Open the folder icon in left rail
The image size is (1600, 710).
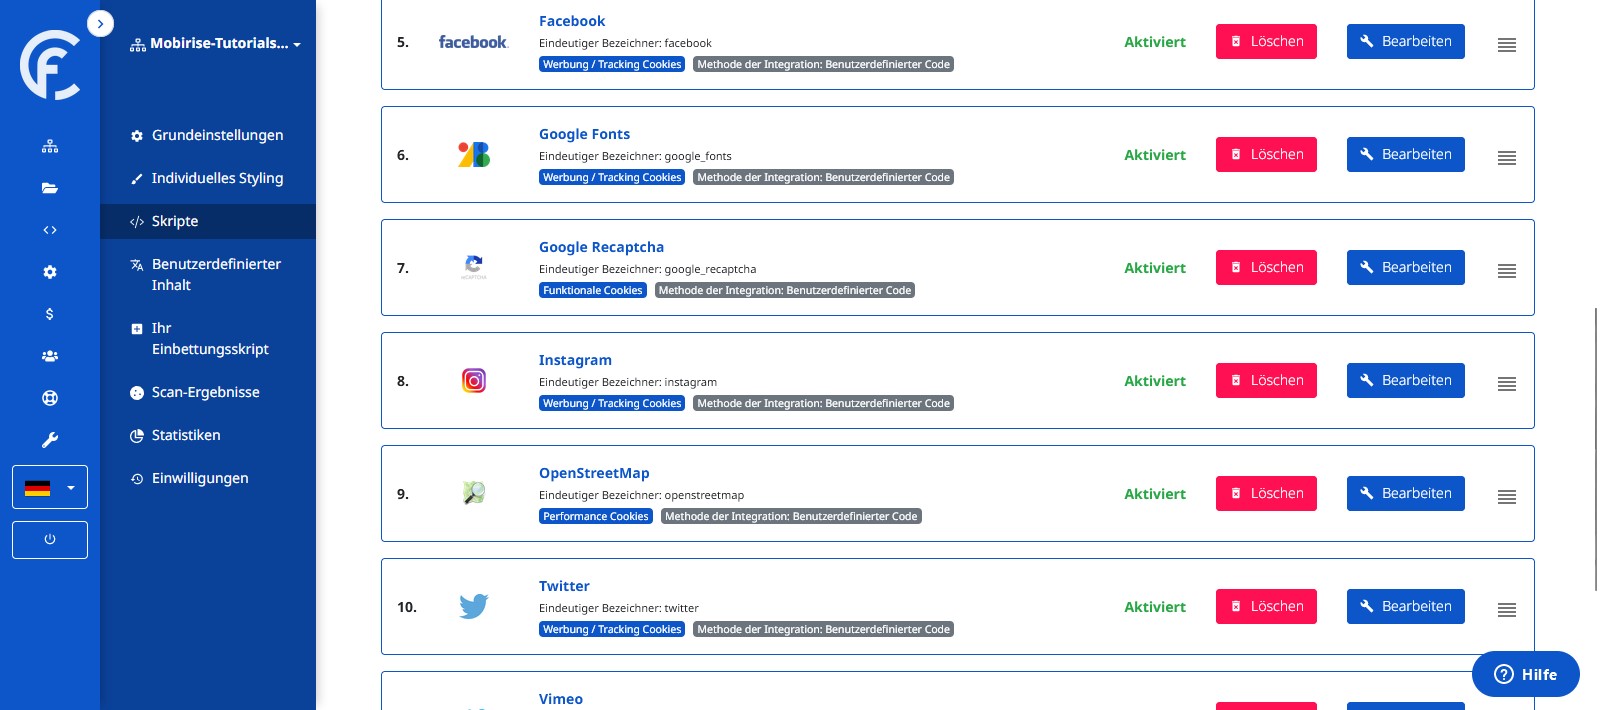click(x=50, y=188)
